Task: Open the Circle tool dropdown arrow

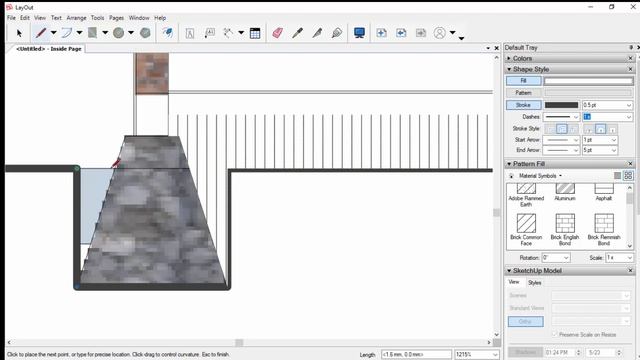Action: point(131,33)
